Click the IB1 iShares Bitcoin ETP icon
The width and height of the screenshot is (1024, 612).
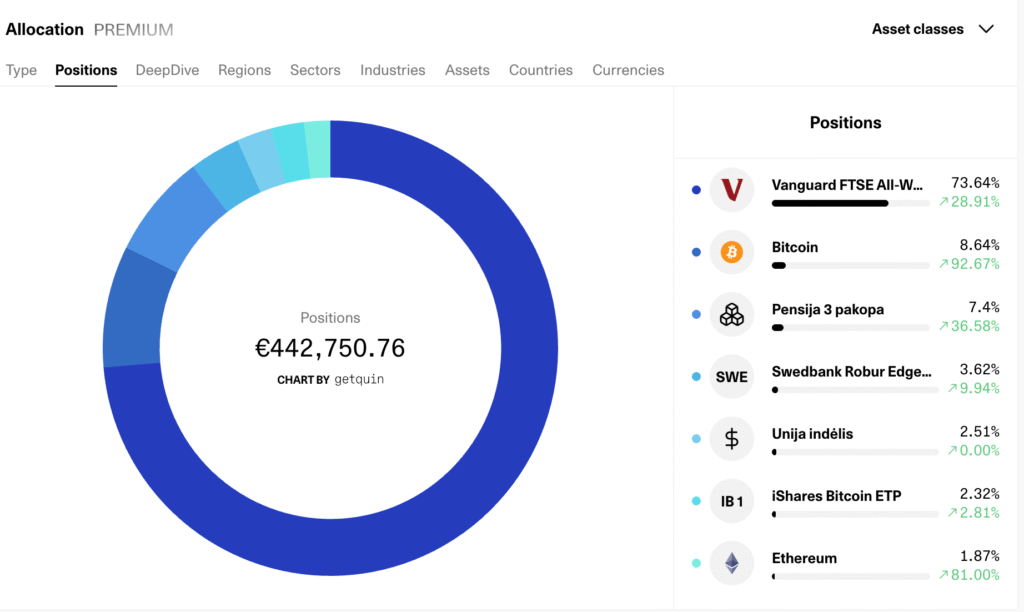pyautogui.click(x=731, y=501)
